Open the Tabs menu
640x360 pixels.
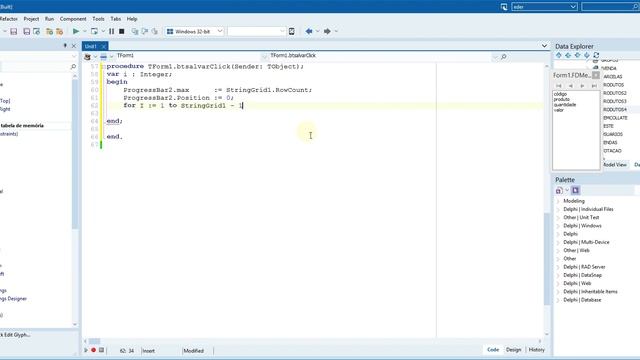pyautogui.click(x=116, y=19)
